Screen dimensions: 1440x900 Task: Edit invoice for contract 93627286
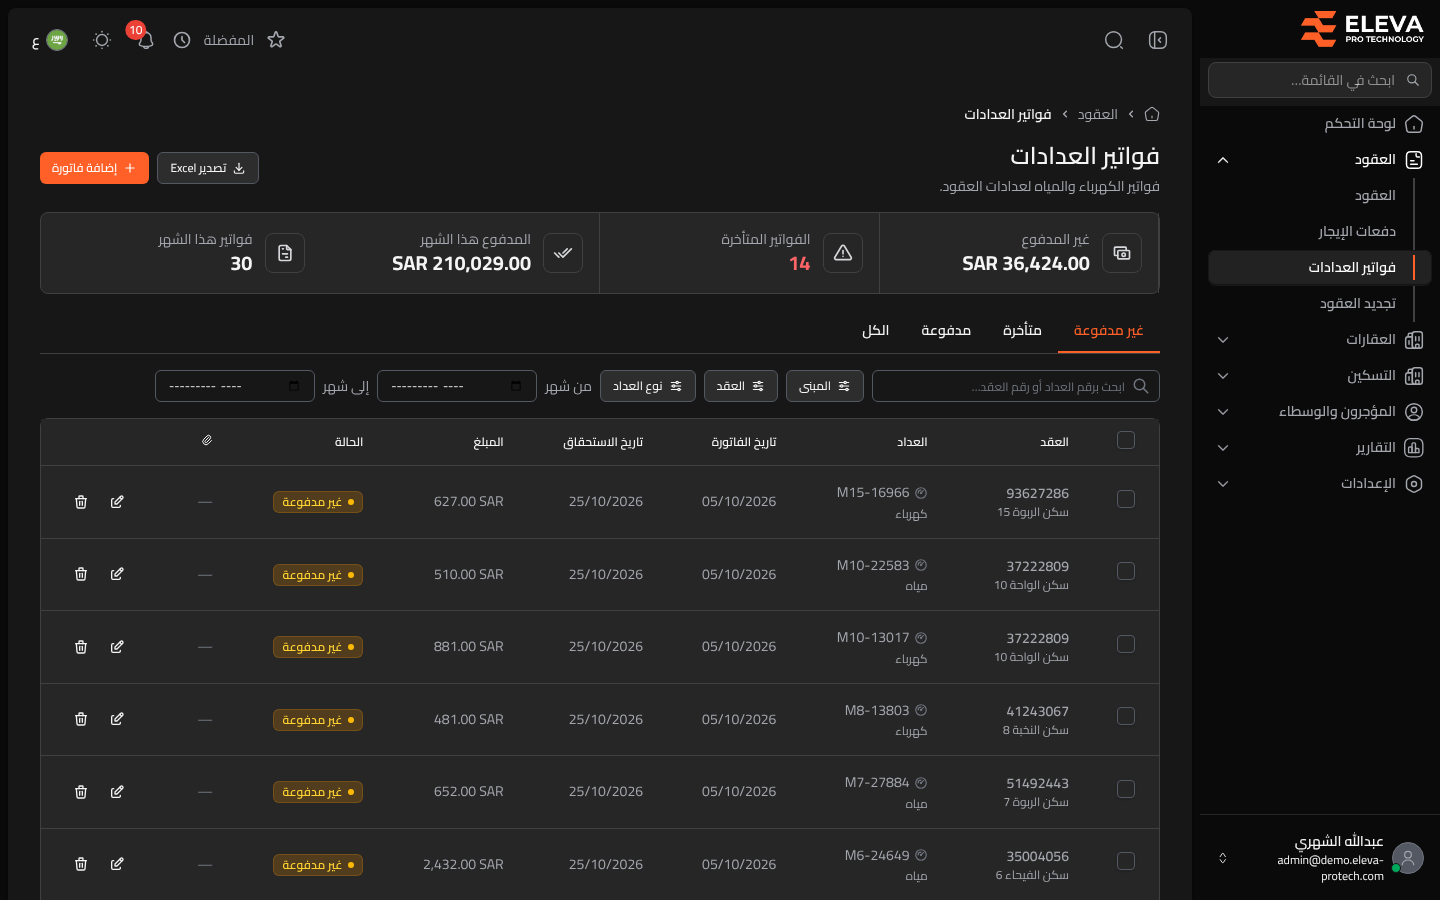117,502
